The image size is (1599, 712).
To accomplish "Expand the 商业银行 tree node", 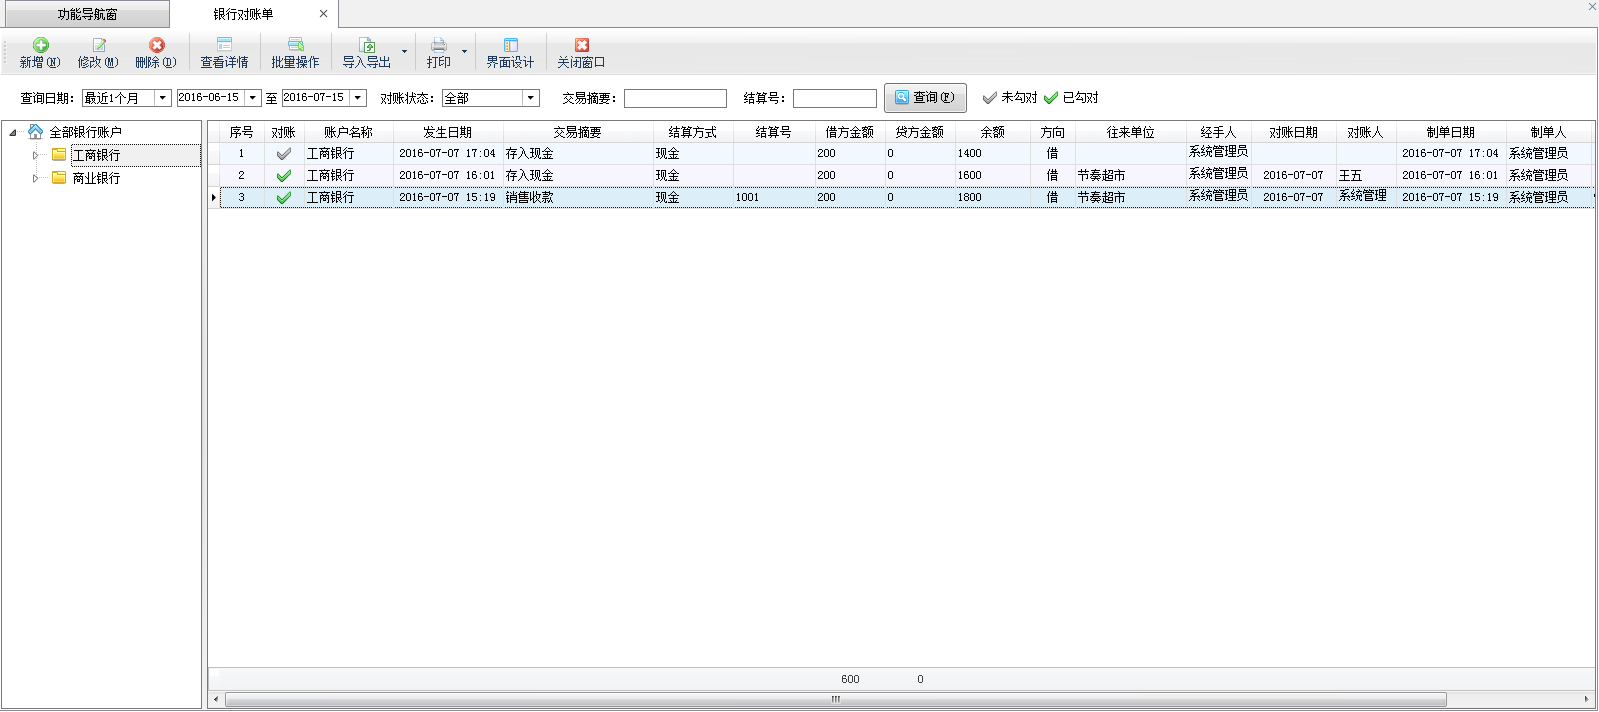I will coord(35,178).
